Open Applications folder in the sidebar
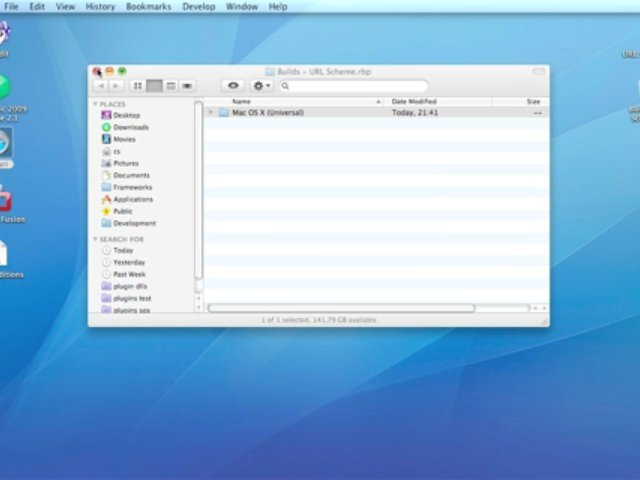The image size is (640, 480). click(133, 199)
